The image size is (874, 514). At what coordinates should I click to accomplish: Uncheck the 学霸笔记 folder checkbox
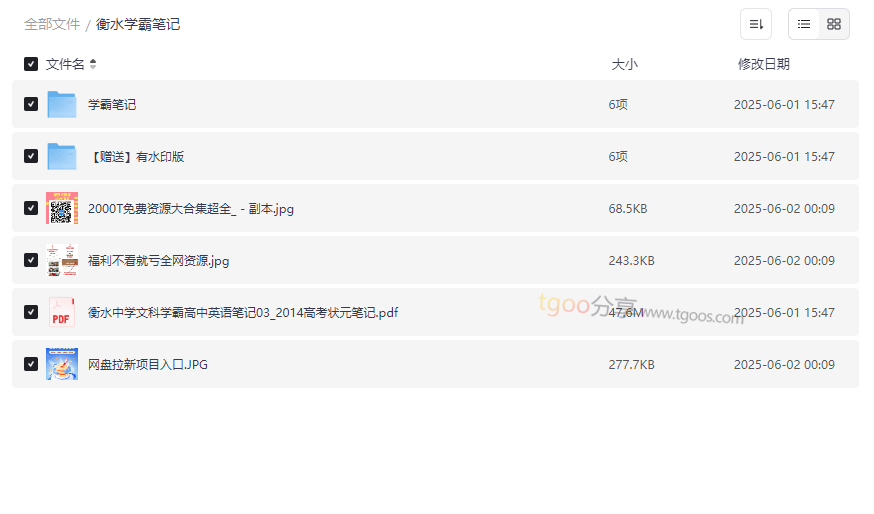(x=31, y=104)
